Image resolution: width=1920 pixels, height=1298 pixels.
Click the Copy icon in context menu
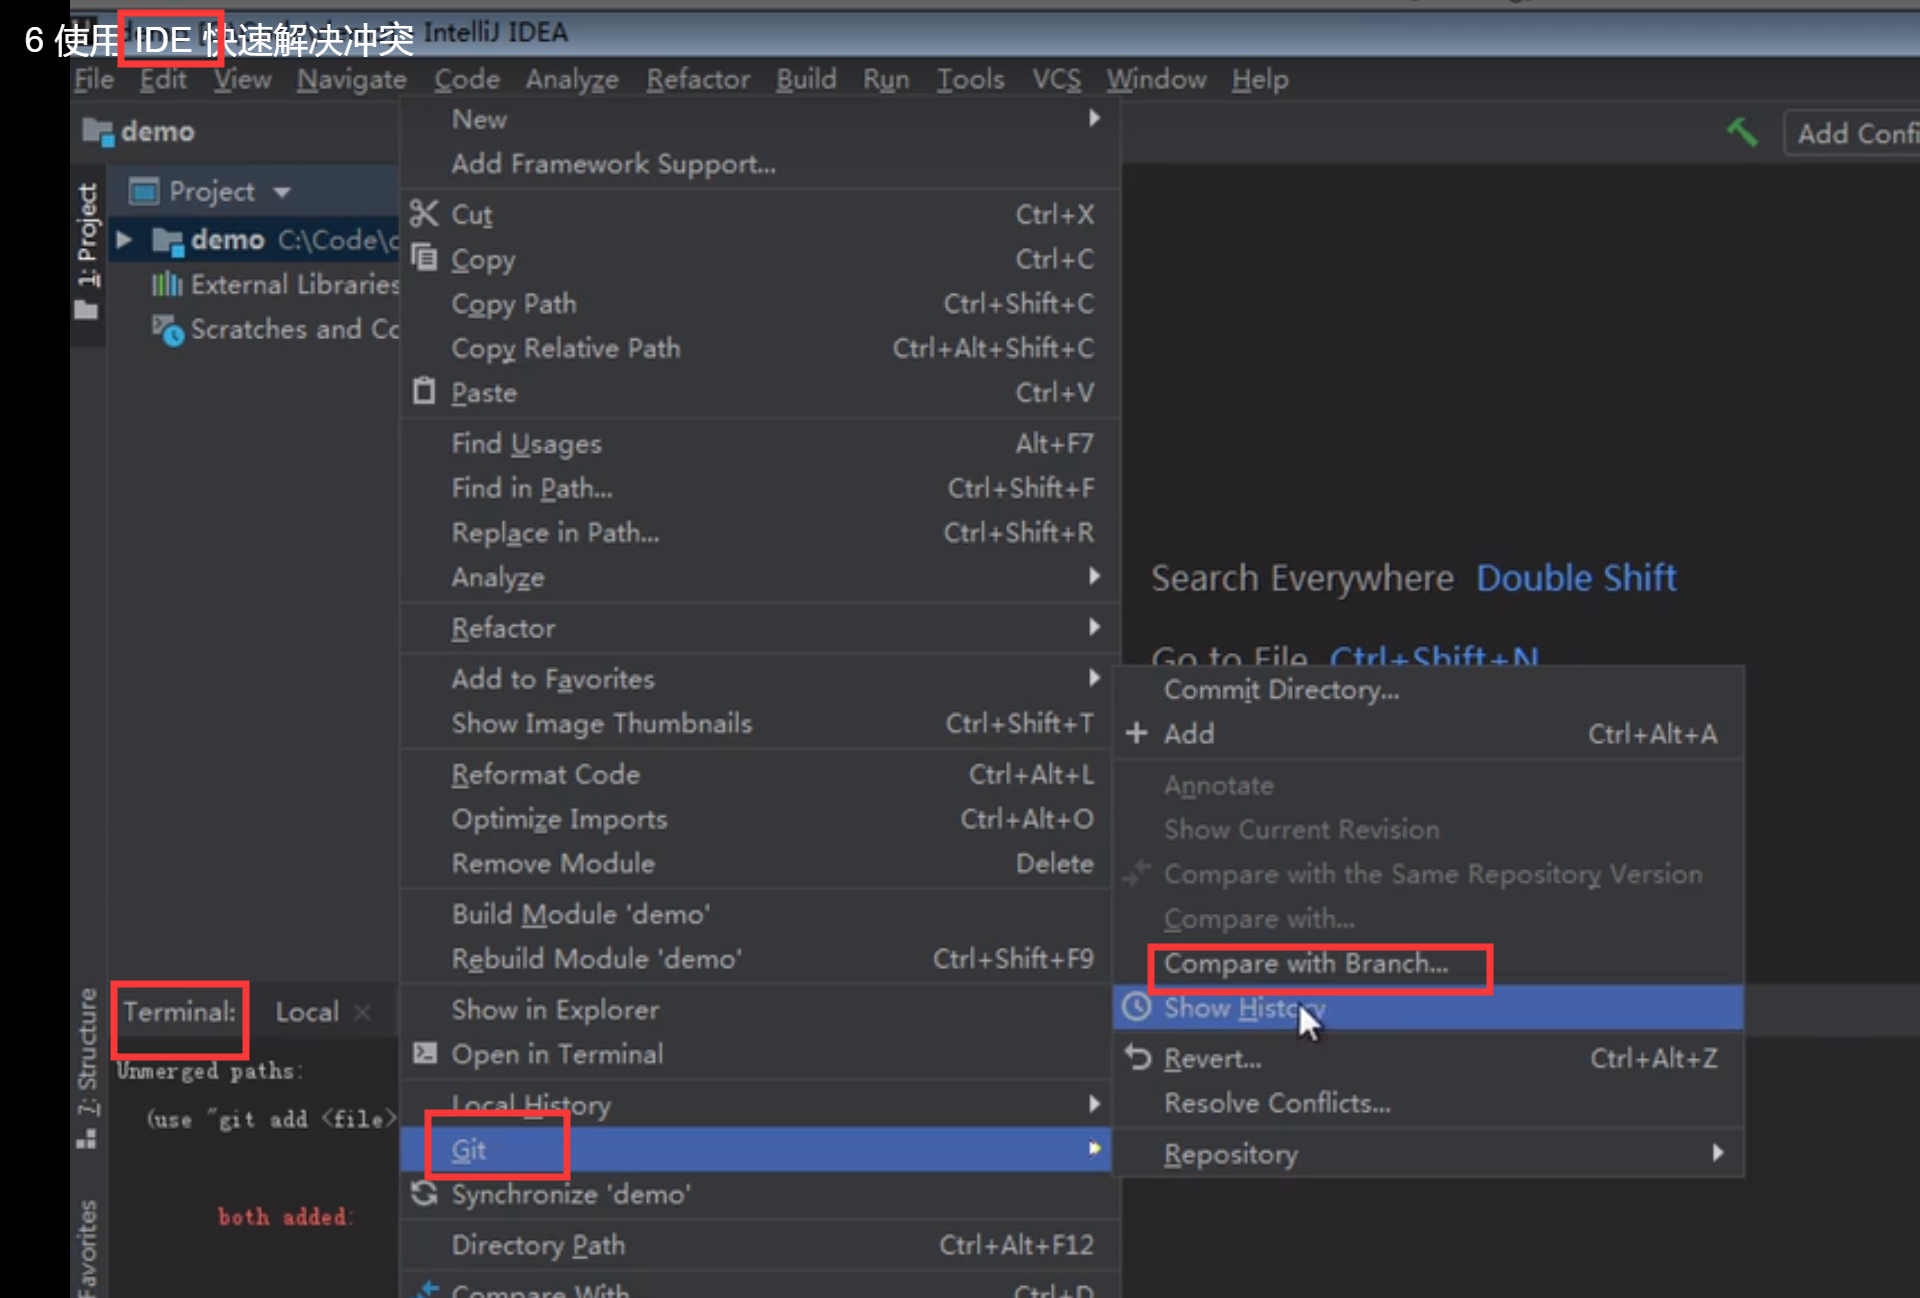(424, 258)
